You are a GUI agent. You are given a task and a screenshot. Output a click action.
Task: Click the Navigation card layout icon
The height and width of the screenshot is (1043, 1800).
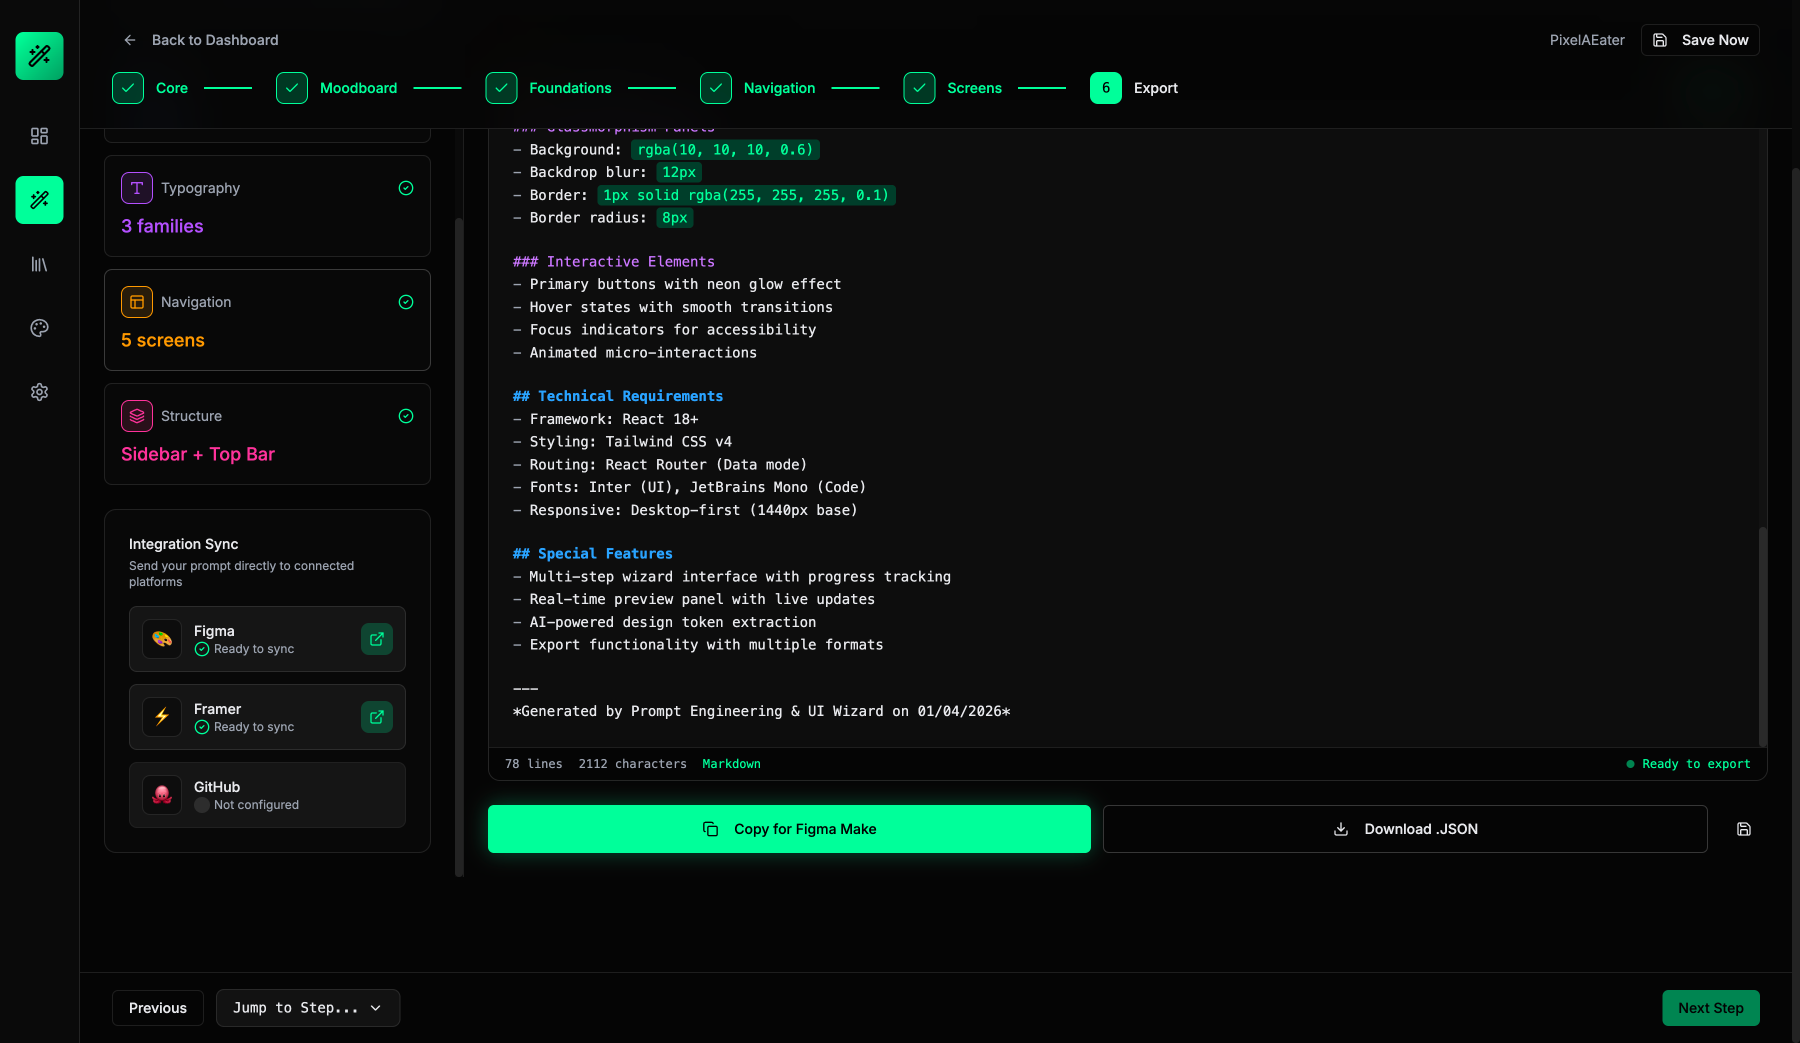pyautogui.click(x=137, y=302)
